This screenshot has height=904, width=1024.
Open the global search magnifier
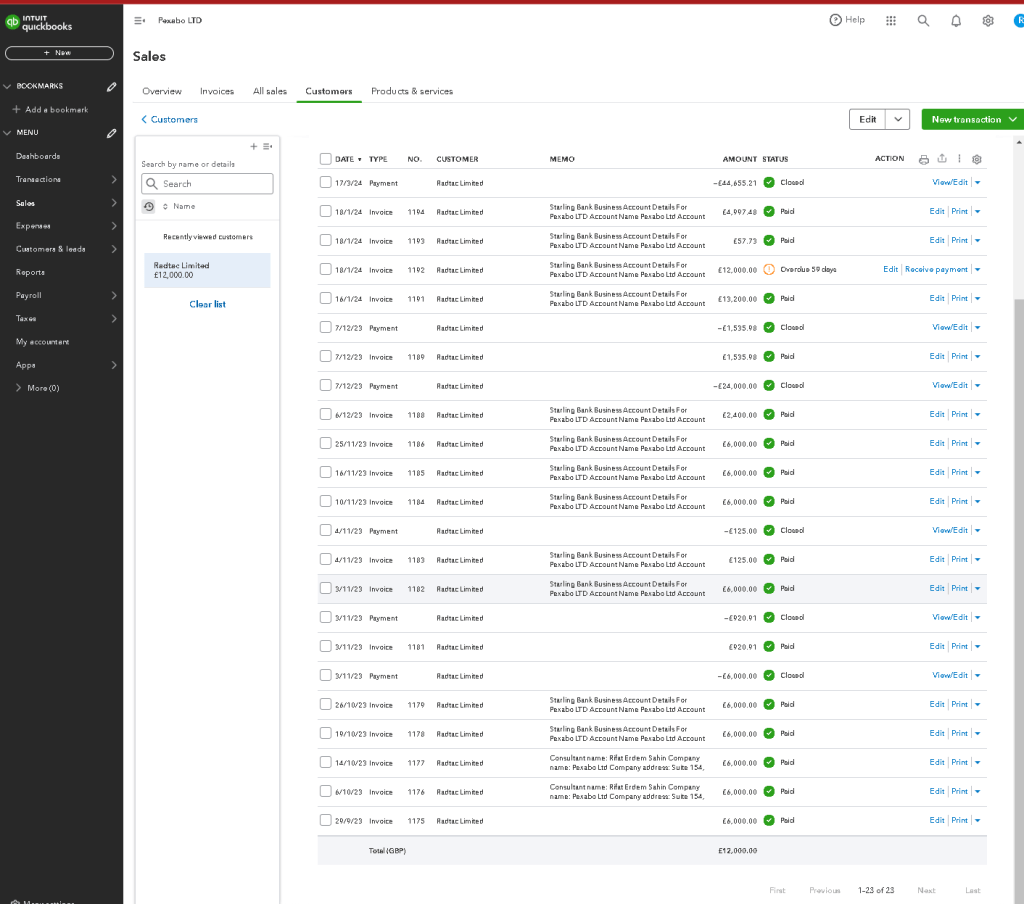point(923,20)
